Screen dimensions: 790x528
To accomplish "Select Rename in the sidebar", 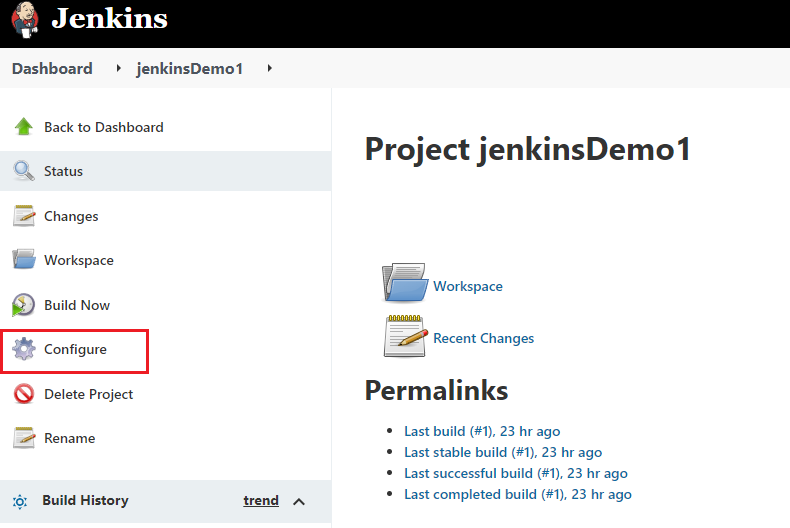I will [x=70, y=438].
